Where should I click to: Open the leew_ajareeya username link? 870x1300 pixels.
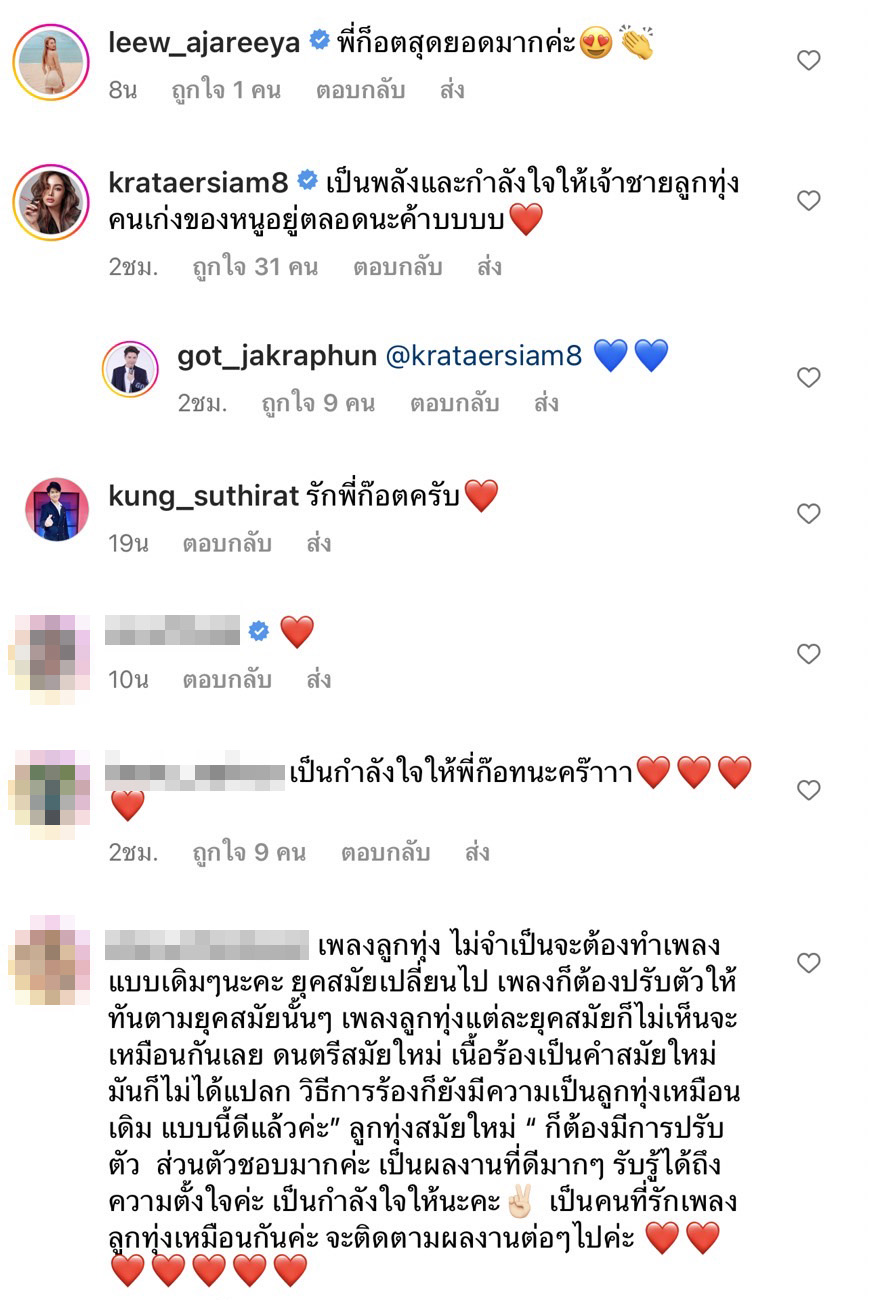click(204, 43)
